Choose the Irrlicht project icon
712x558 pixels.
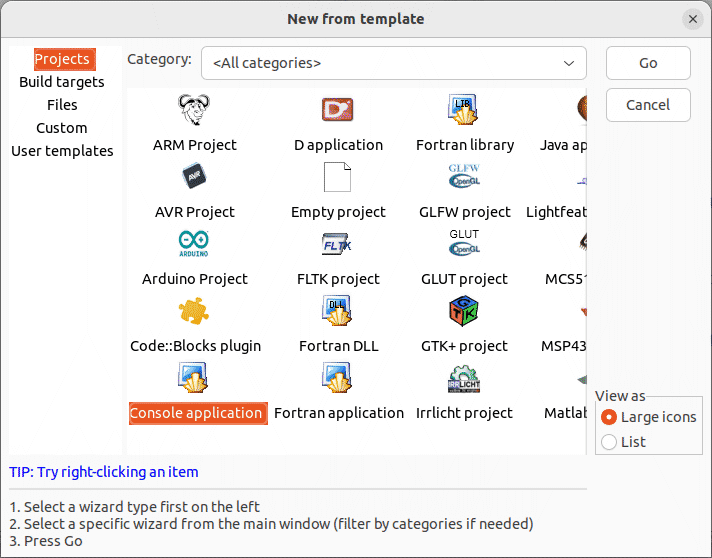tap(464, 378)
